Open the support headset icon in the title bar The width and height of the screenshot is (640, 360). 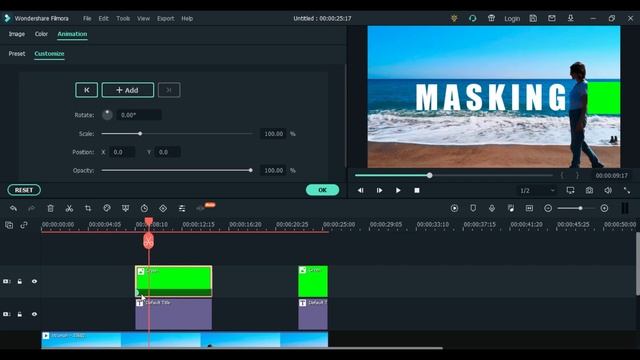(x=473, y=18)
